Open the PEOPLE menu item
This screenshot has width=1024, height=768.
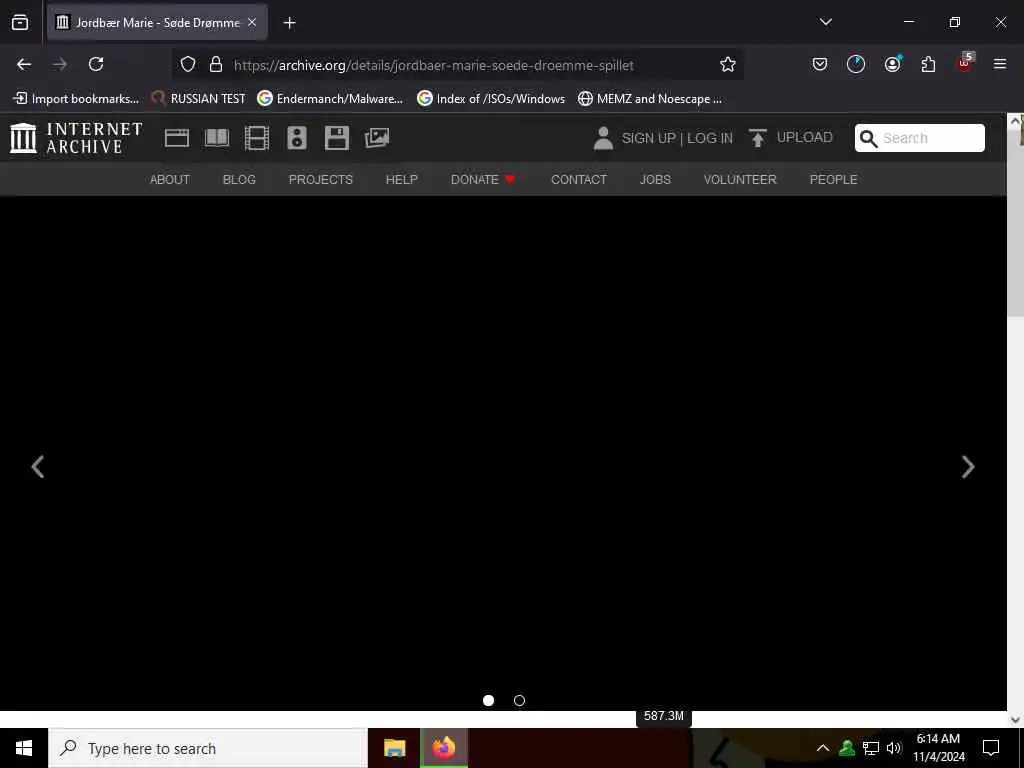pyautogui.click(x=833, y=180)
